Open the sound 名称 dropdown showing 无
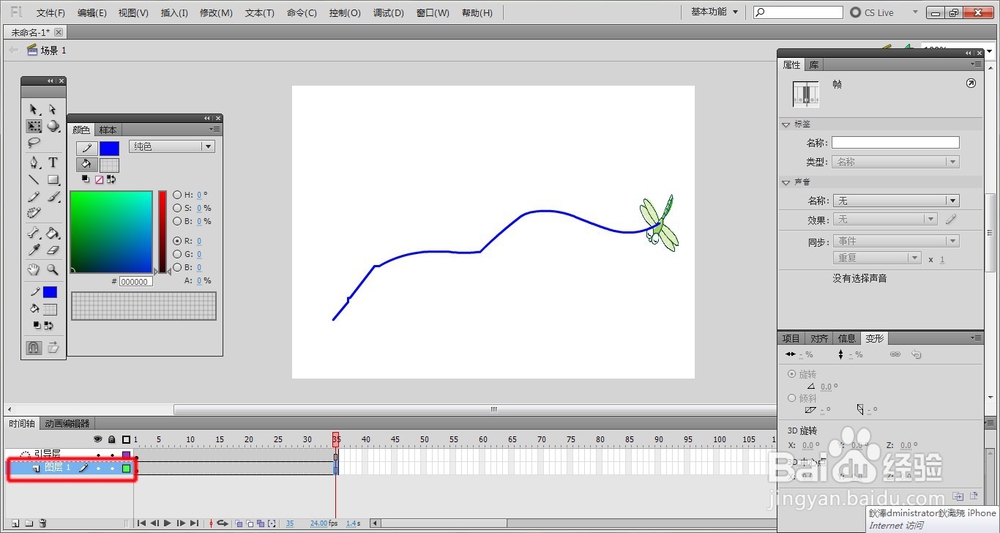This screenshot has width=1000, height=533. [x=897, y=201]
